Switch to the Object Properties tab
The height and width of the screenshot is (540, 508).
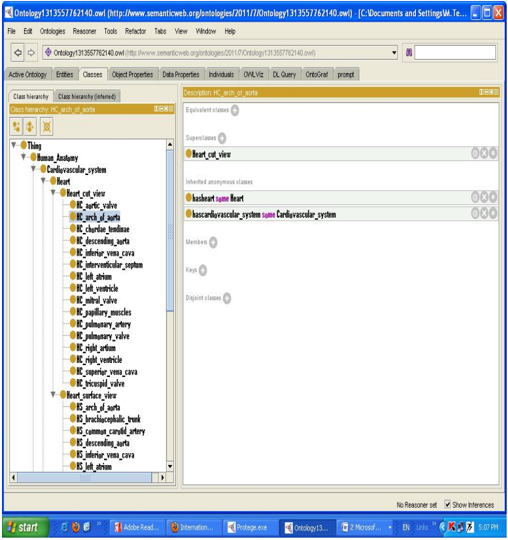(132, 74)
